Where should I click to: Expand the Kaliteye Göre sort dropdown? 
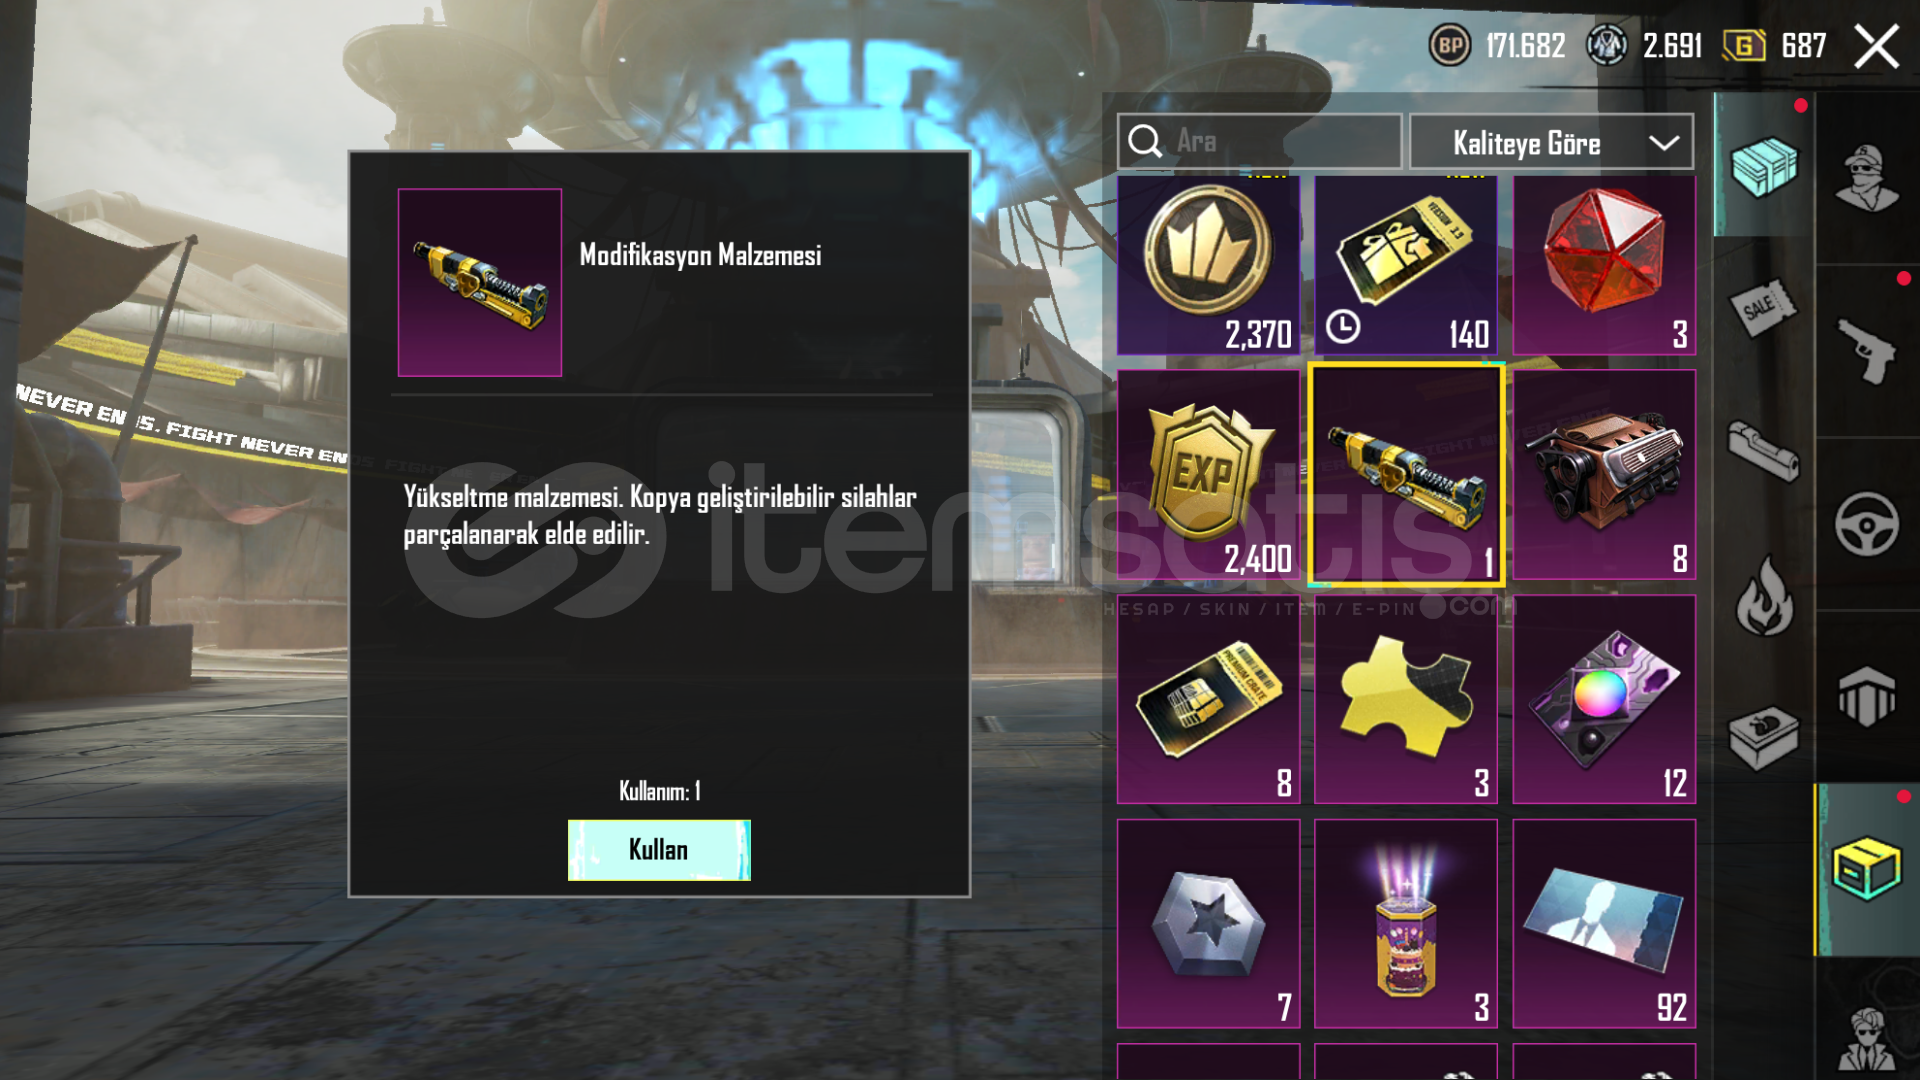1551,143
